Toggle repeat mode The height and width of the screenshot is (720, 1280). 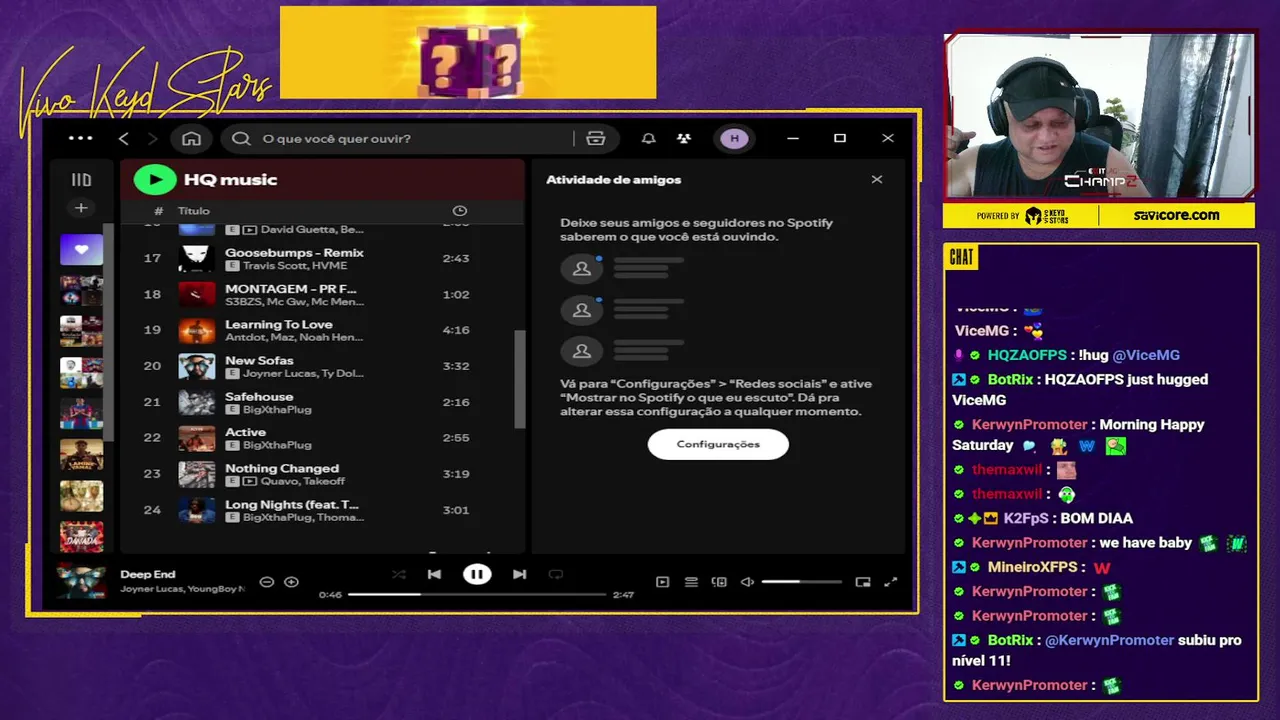(556, 574)
